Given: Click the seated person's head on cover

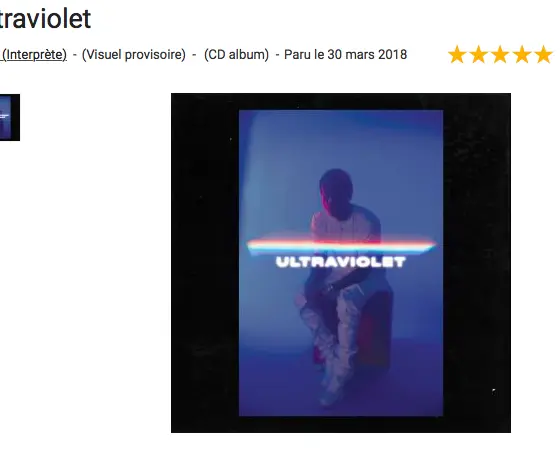Looking at the screenshot, I should (x=336, y=195).
